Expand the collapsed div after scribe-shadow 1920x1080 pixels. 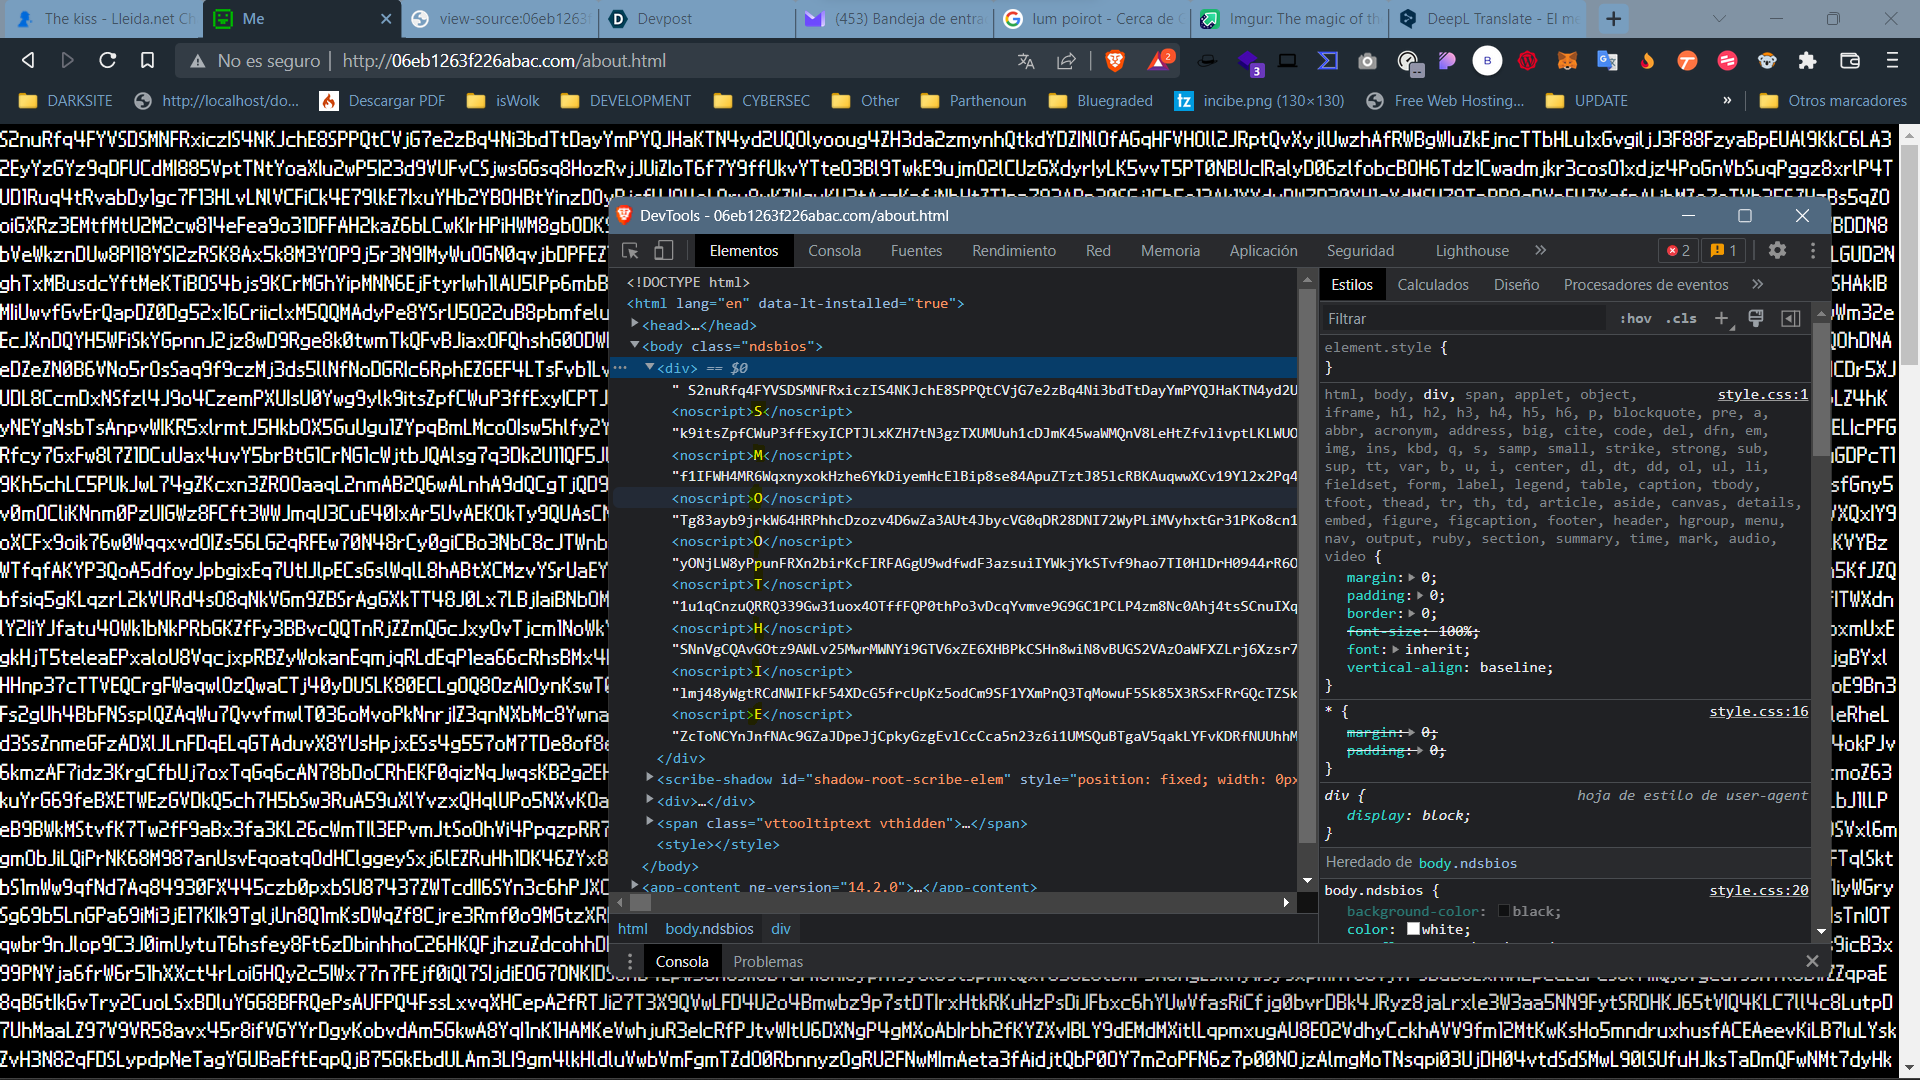[x=650, y=800]
